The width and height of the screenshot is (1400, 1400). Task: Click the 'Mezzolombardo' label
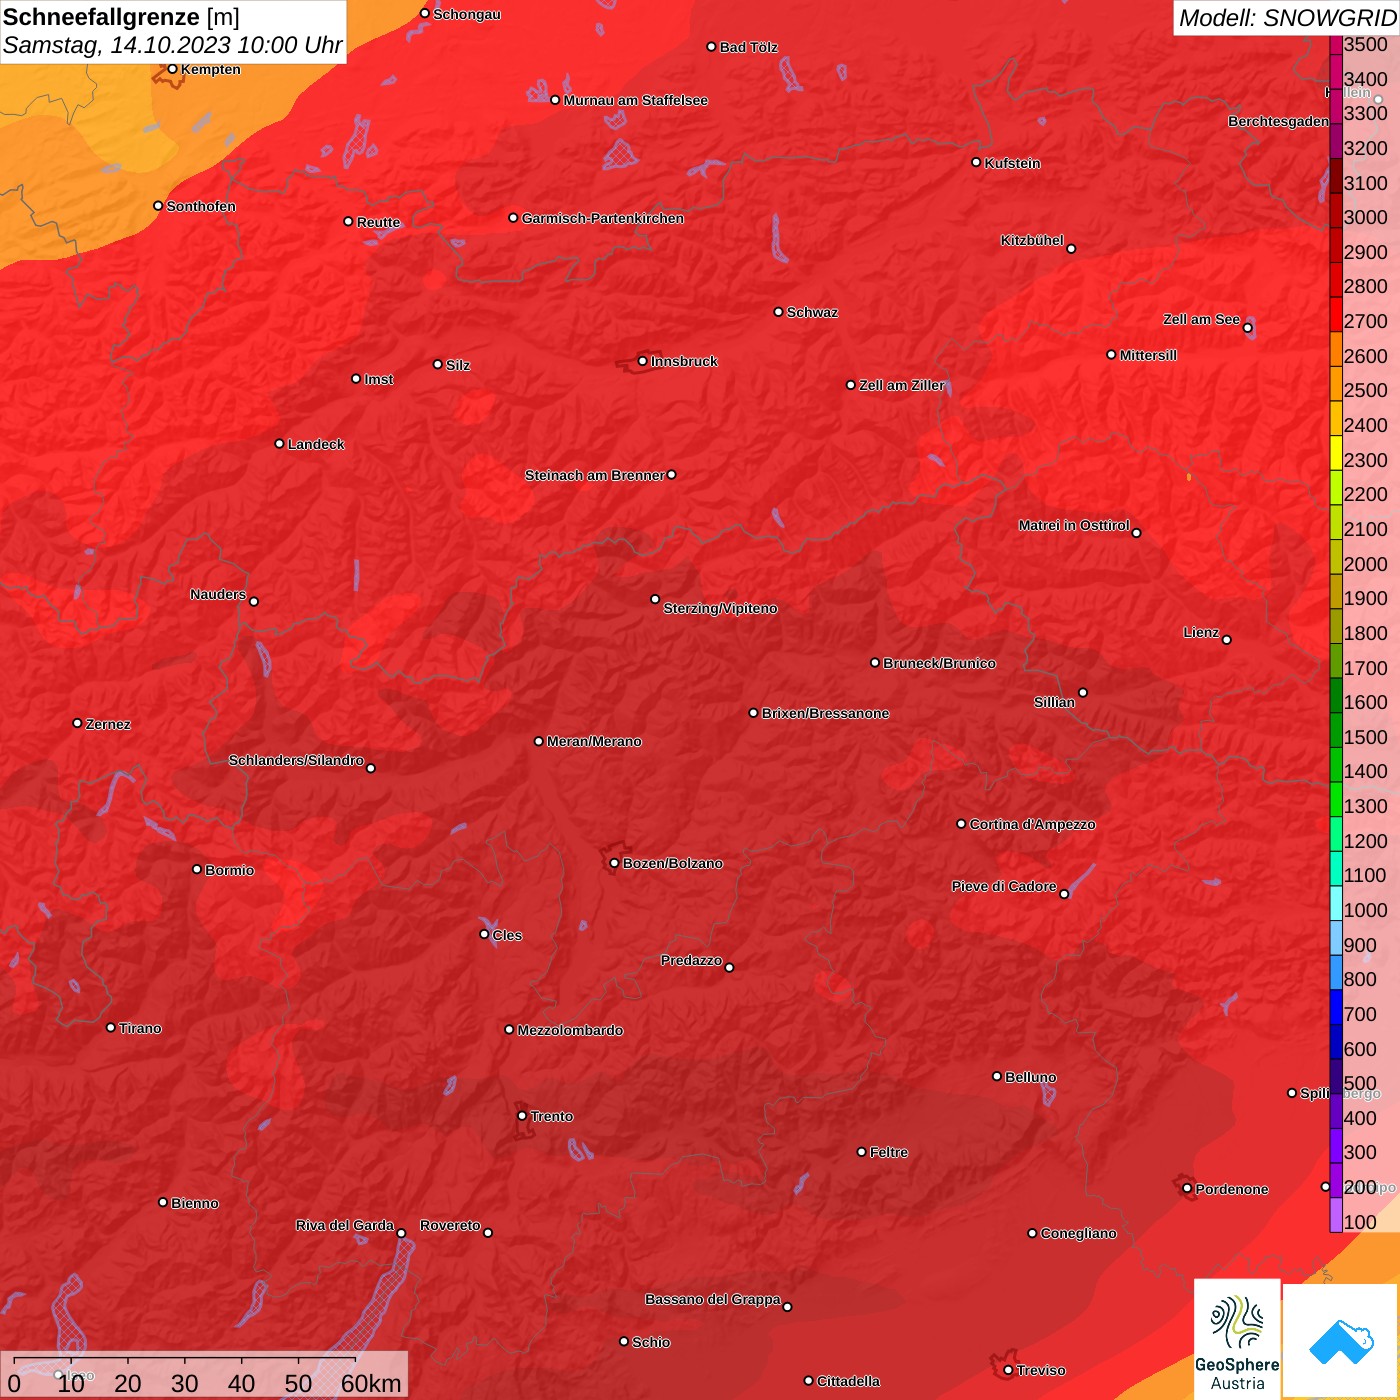click(x=570, y=1030)
